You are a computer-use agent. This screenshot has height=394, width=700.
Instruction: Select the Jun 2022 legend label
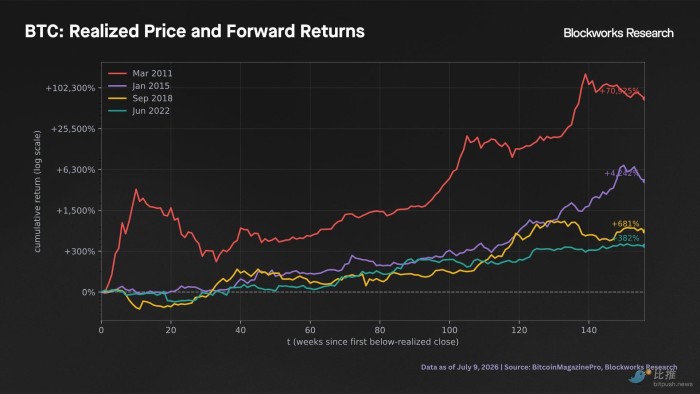tap(151, 111)
